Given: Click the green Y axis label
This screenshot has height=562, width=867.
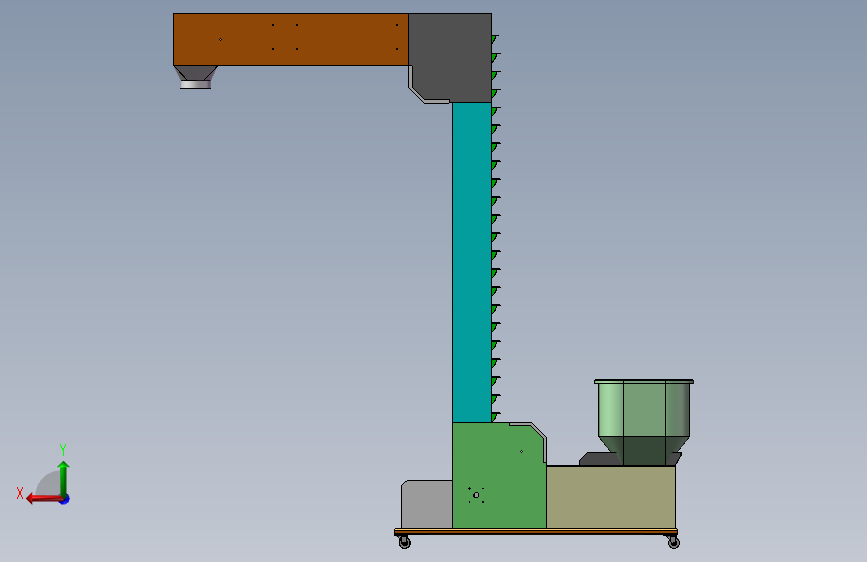Looking at the screenshot, I should 63,449.
